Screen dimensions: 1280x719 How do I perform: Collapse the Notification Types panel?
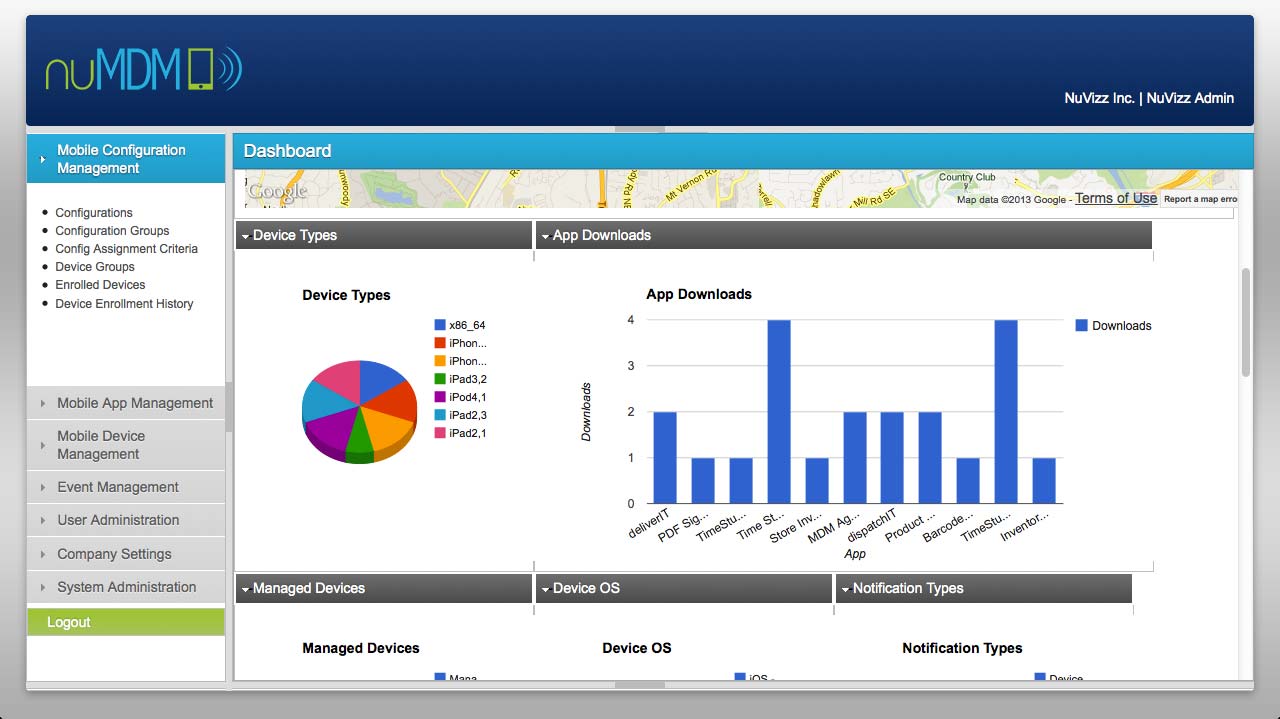[x=845, y=589]
